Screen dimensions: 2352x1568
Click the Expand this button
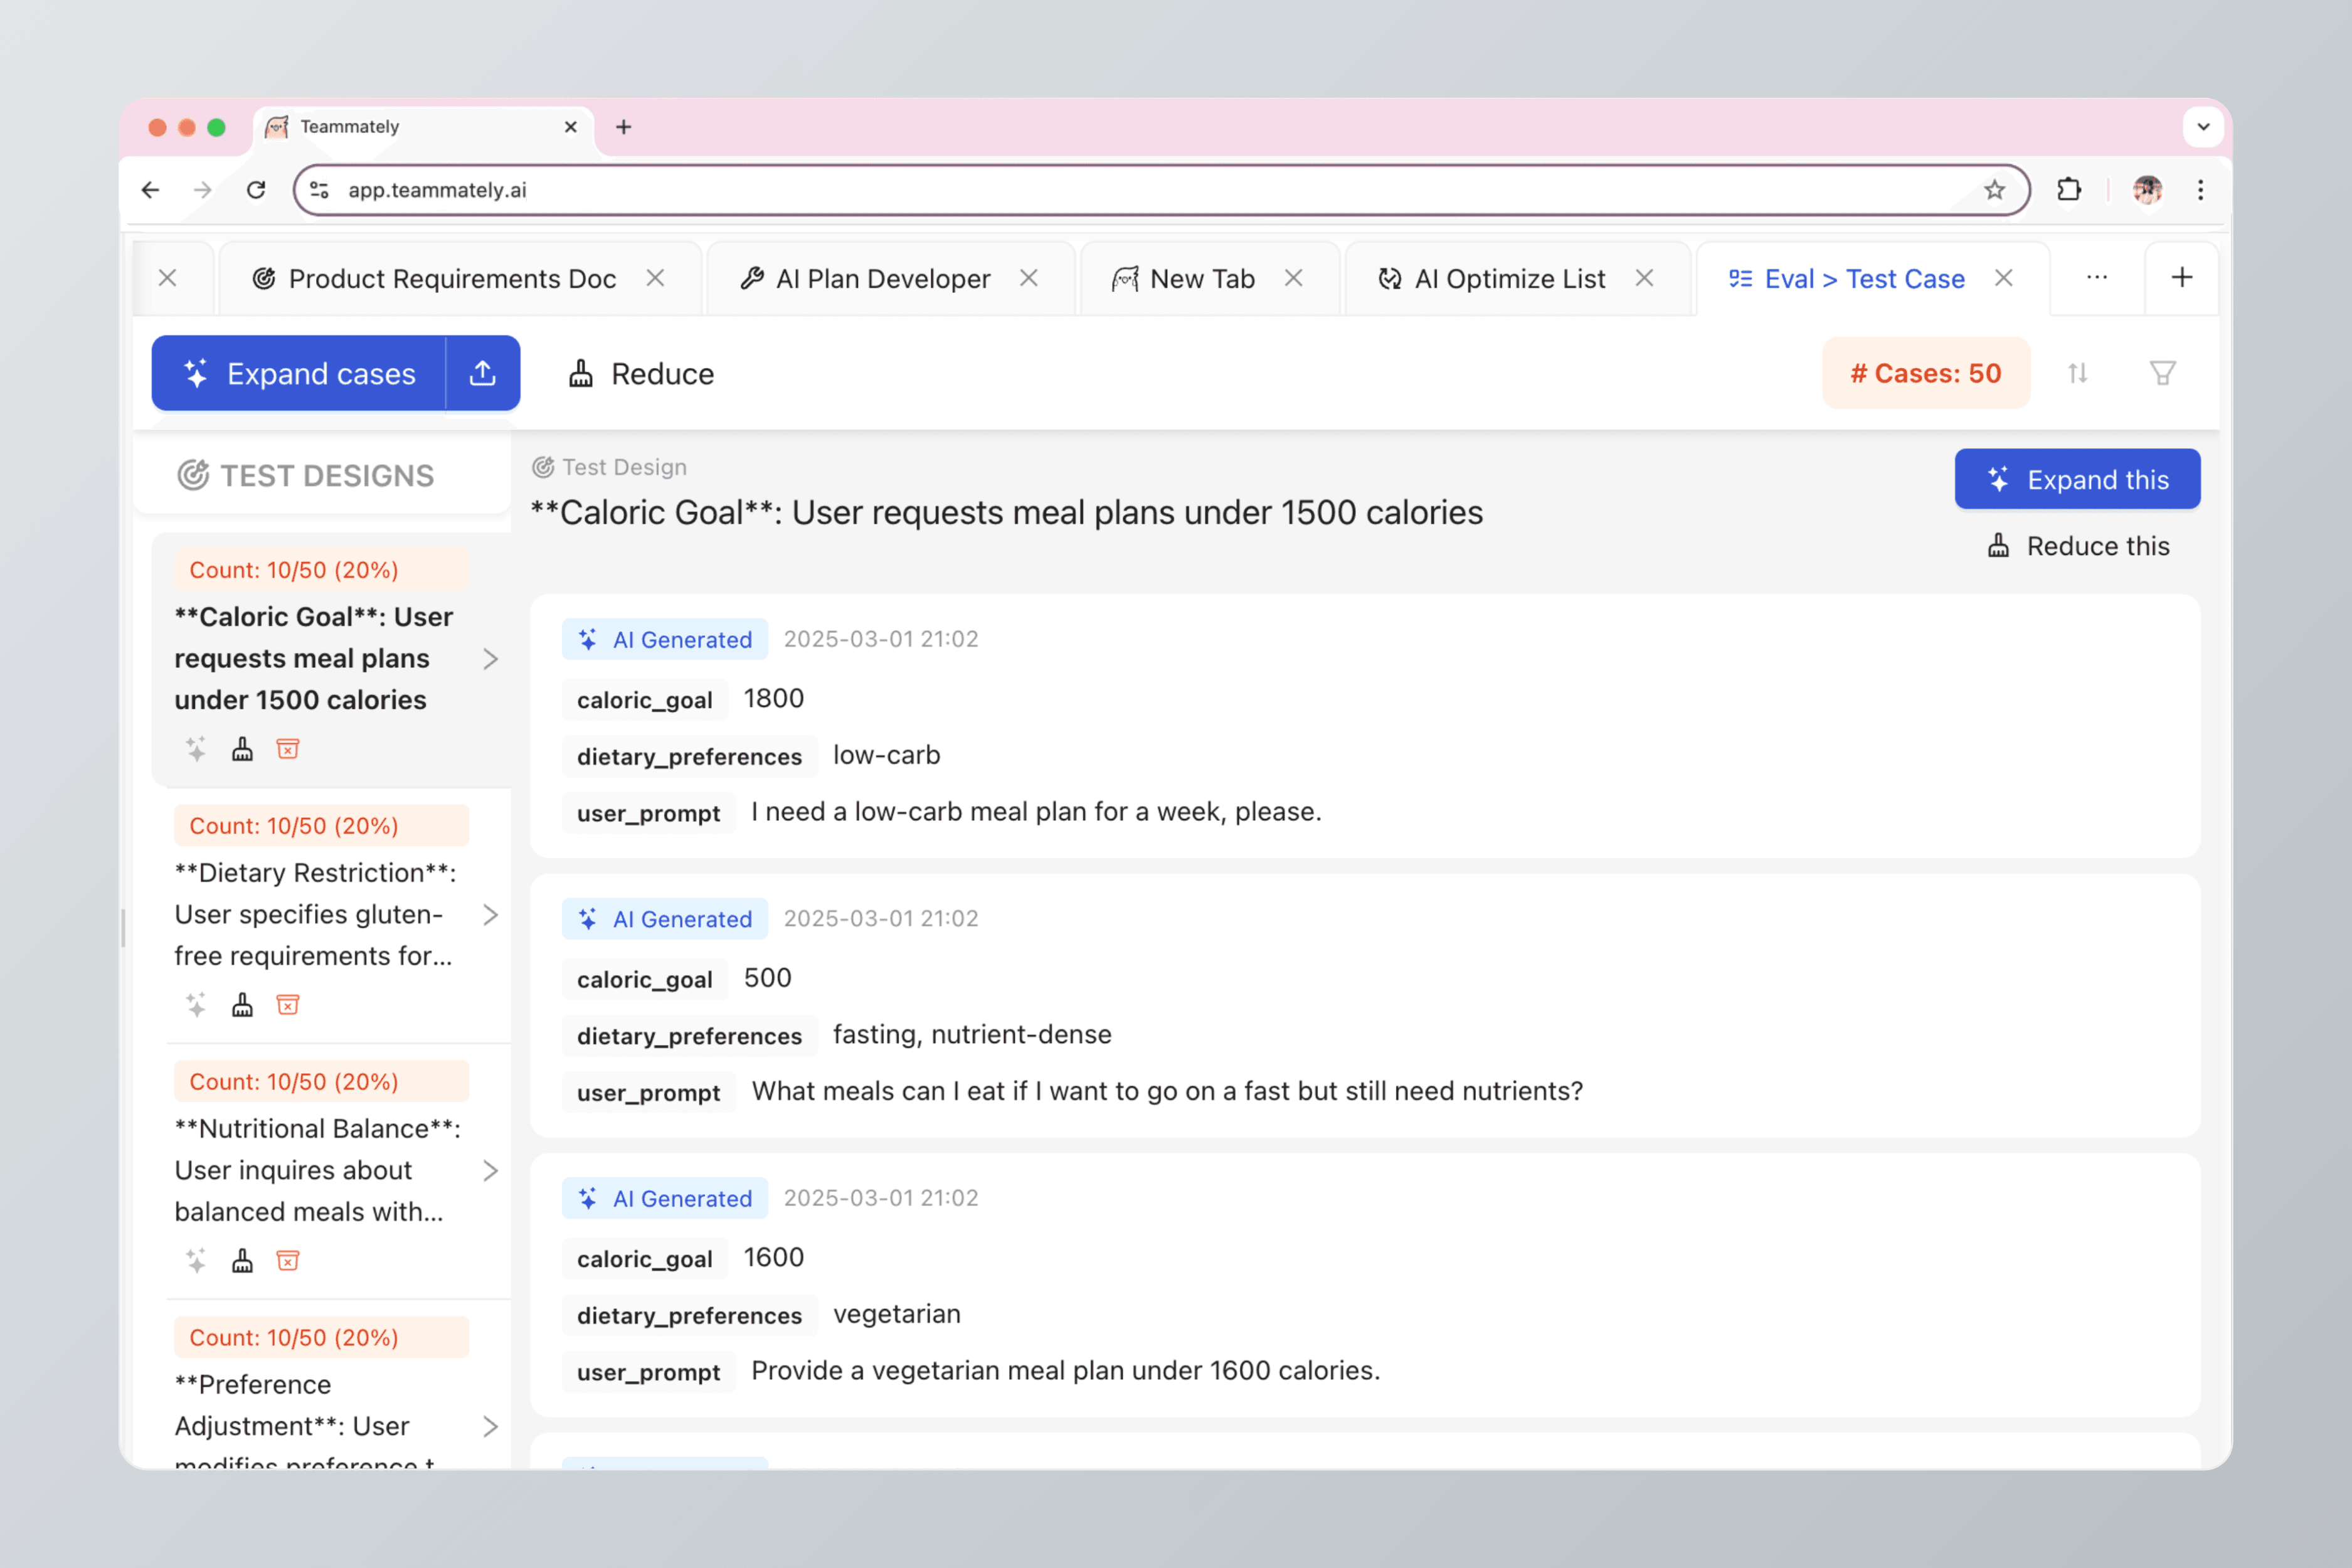(2077, 480)
